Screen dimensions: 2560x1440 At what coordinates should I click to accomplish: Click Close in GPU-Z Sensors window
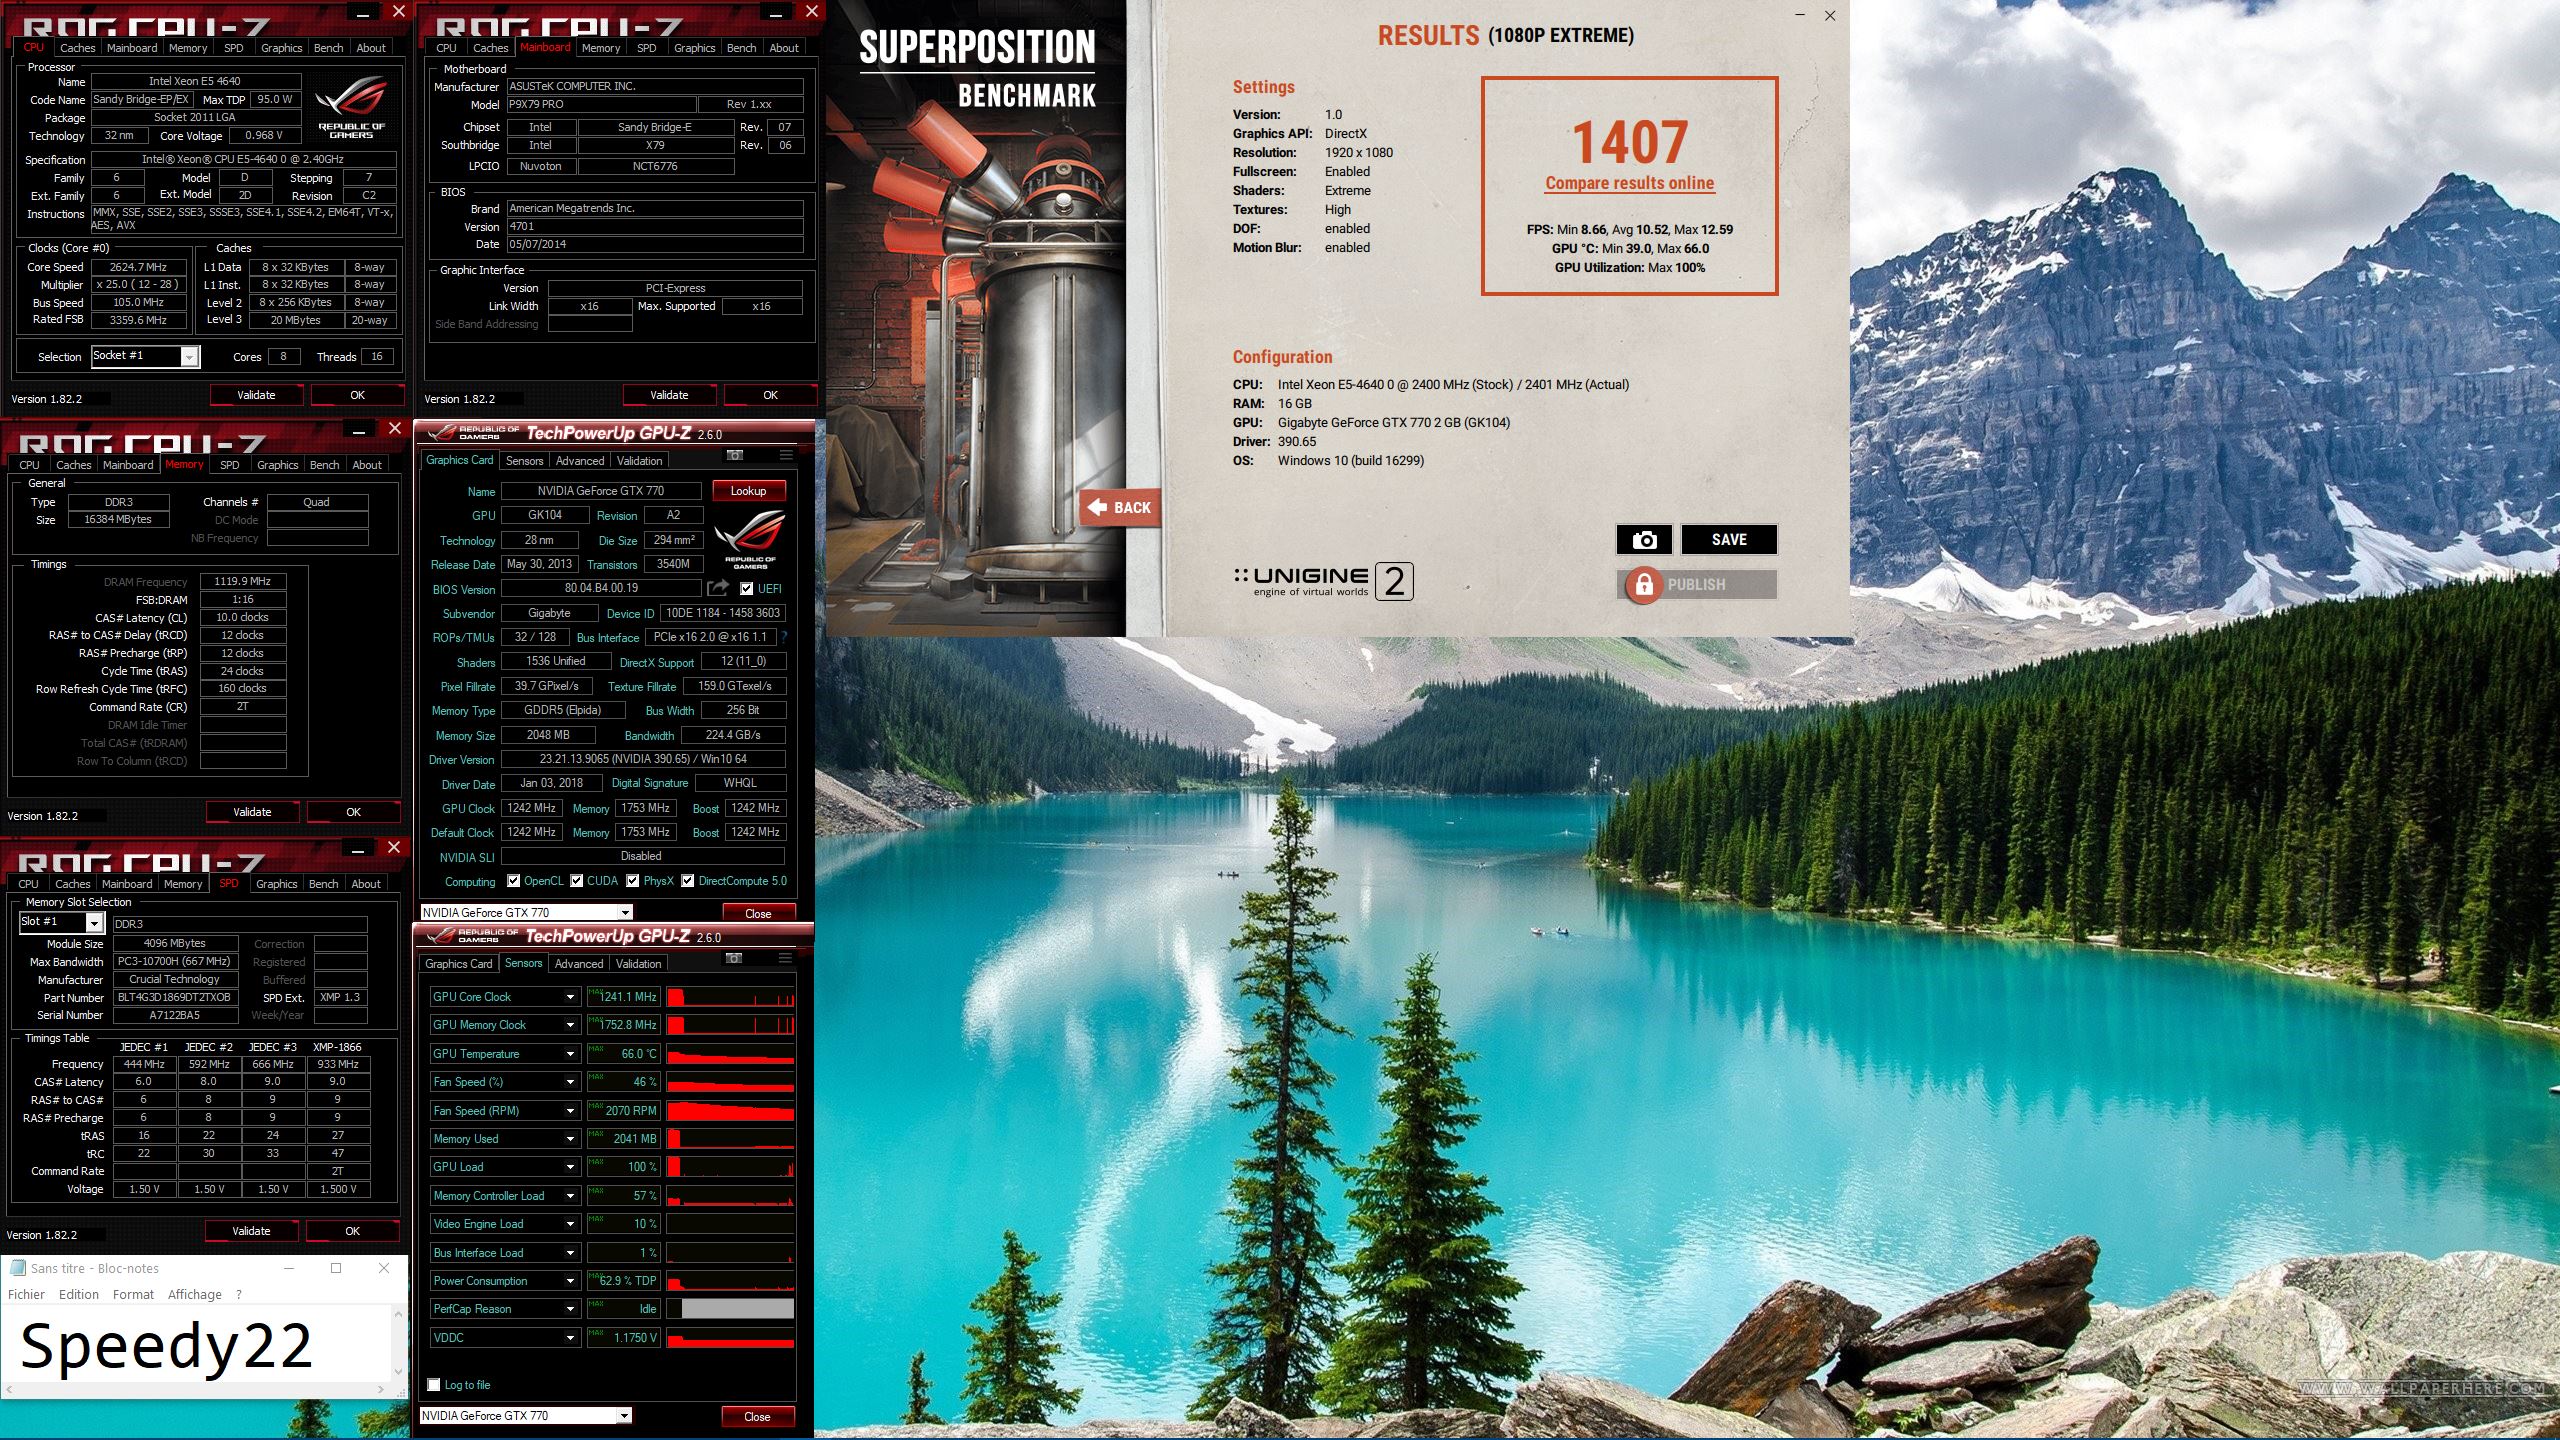[757, 1417]
